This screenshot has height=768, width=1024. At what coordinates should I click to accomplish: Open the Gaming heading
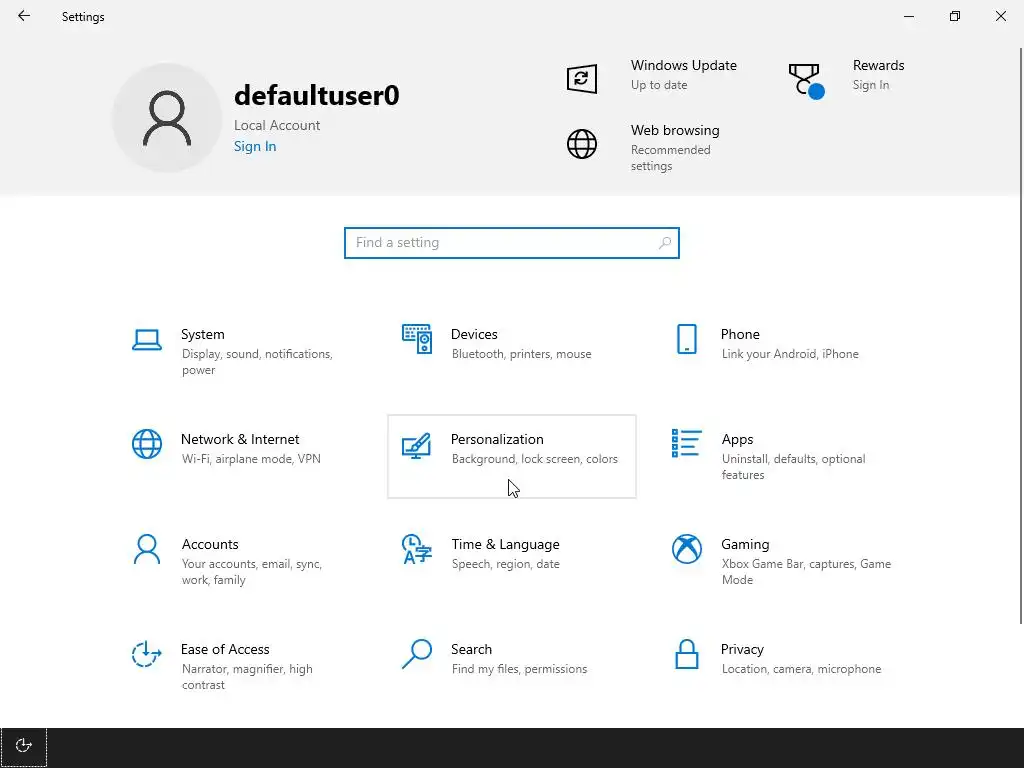(745, 545)
